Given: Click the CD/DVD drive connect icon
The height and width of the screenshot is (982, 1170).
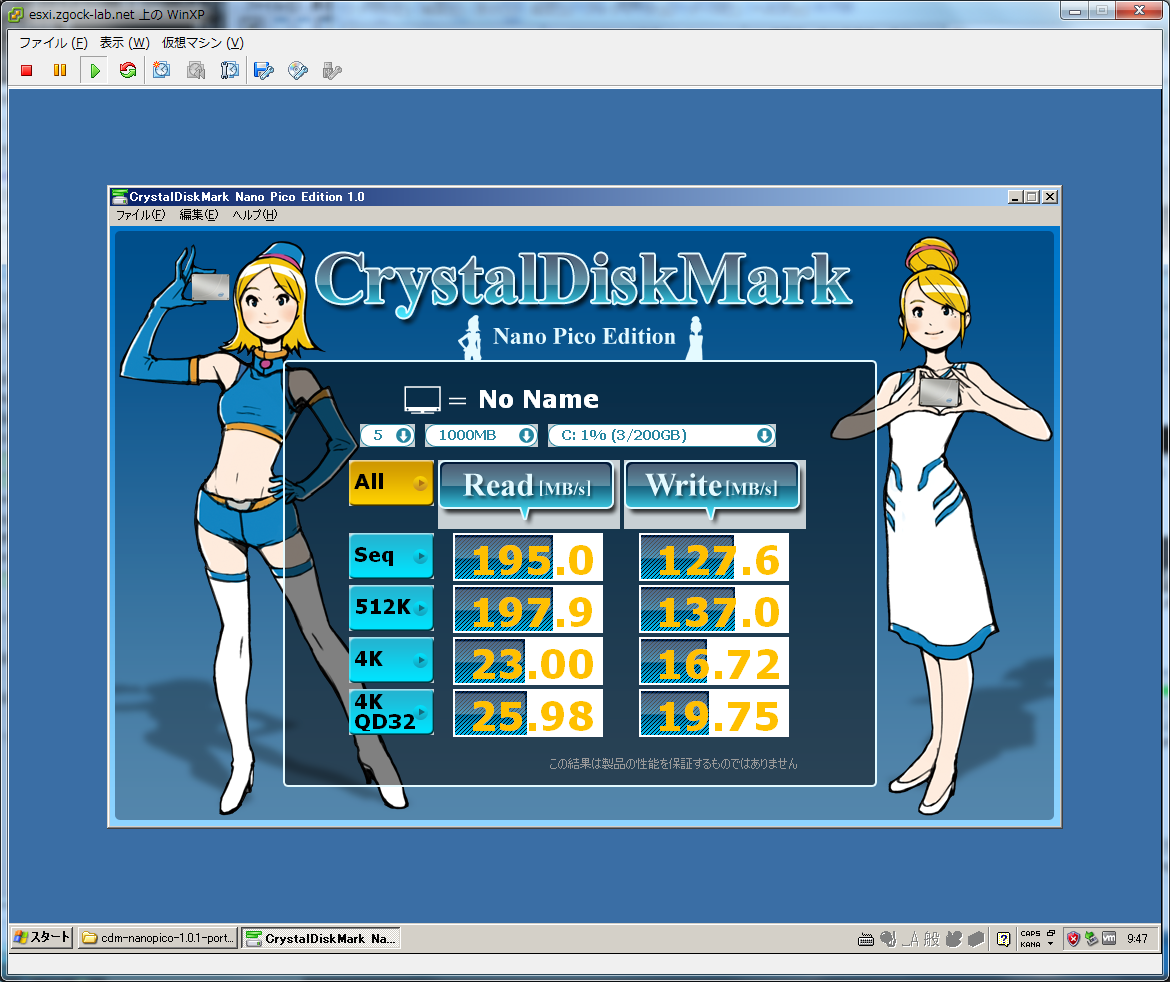Looking at the screenshot, I should tap(298, 70).
